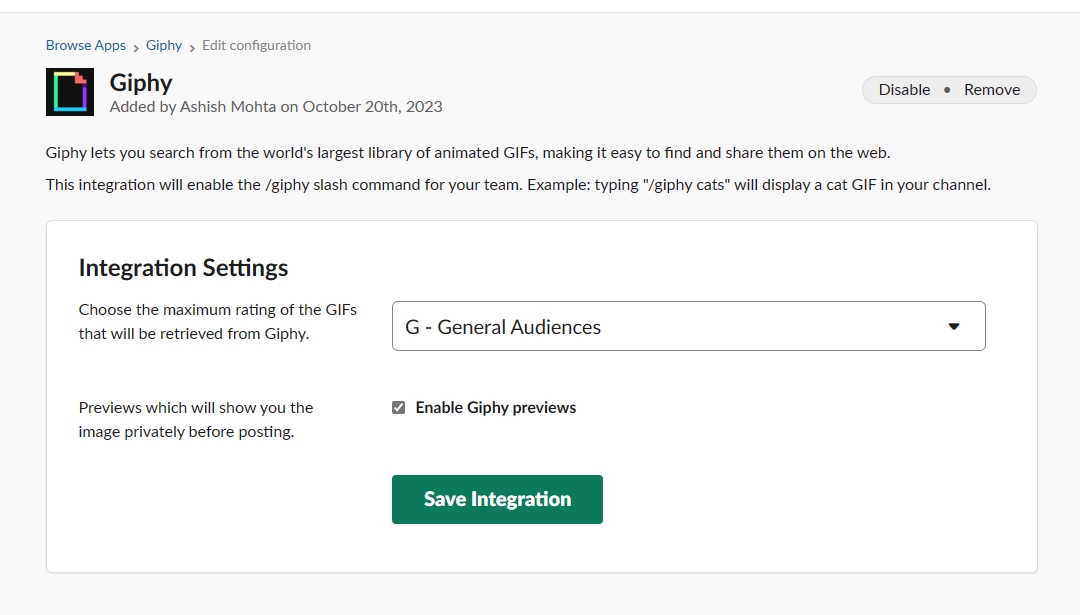Remove the Giphy integration
Viewport: 1080px width, 615px height.
point(991,89)
